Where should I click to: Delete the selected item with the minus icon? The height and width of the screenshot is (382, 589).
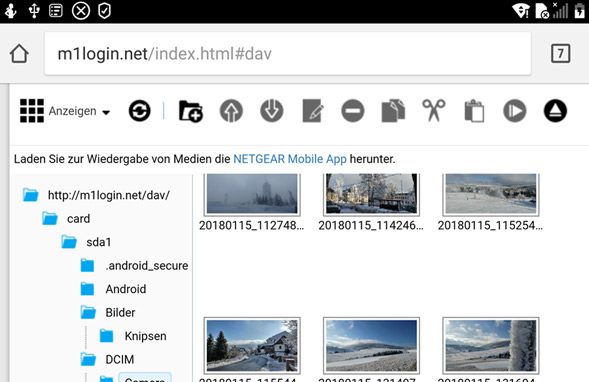point(353,111)
